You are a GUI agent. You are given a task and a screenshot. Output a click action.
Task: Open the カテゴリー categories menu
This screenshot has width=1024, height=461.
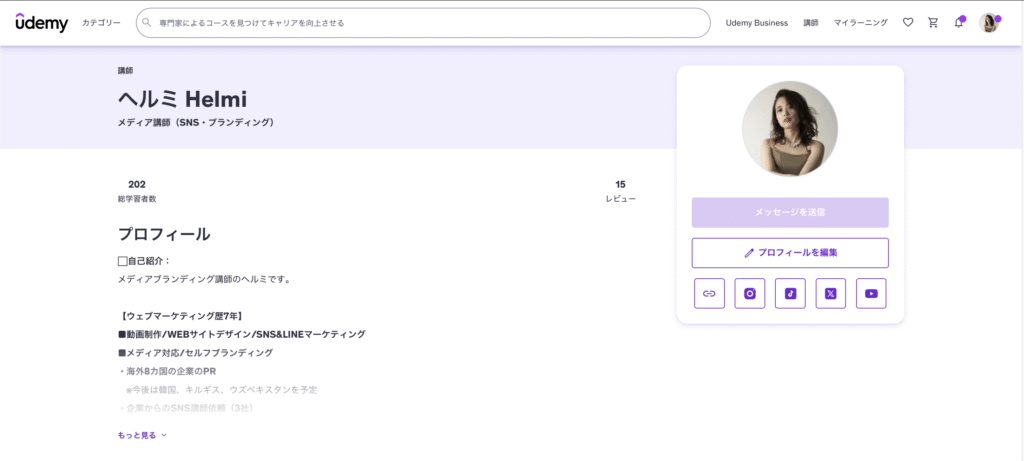pos(101,22)
